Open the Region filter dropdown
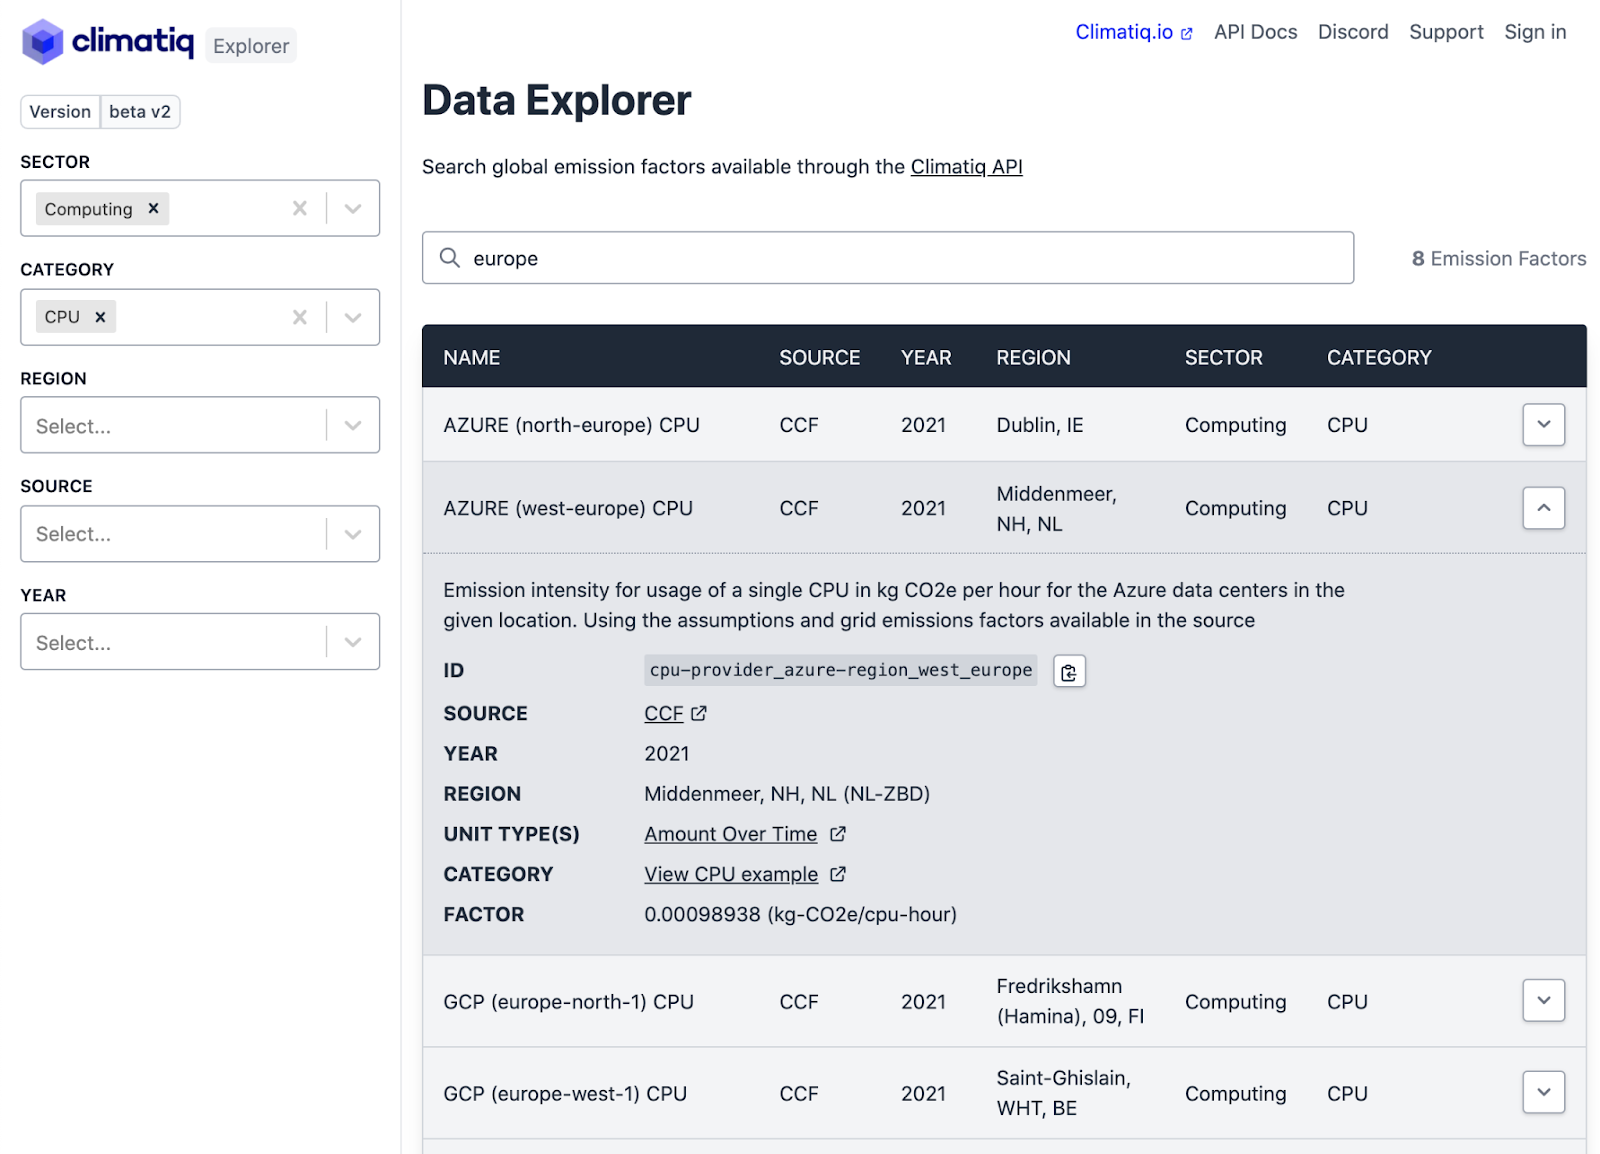This screenshot has width=1600, height=1154. [353, 425]
